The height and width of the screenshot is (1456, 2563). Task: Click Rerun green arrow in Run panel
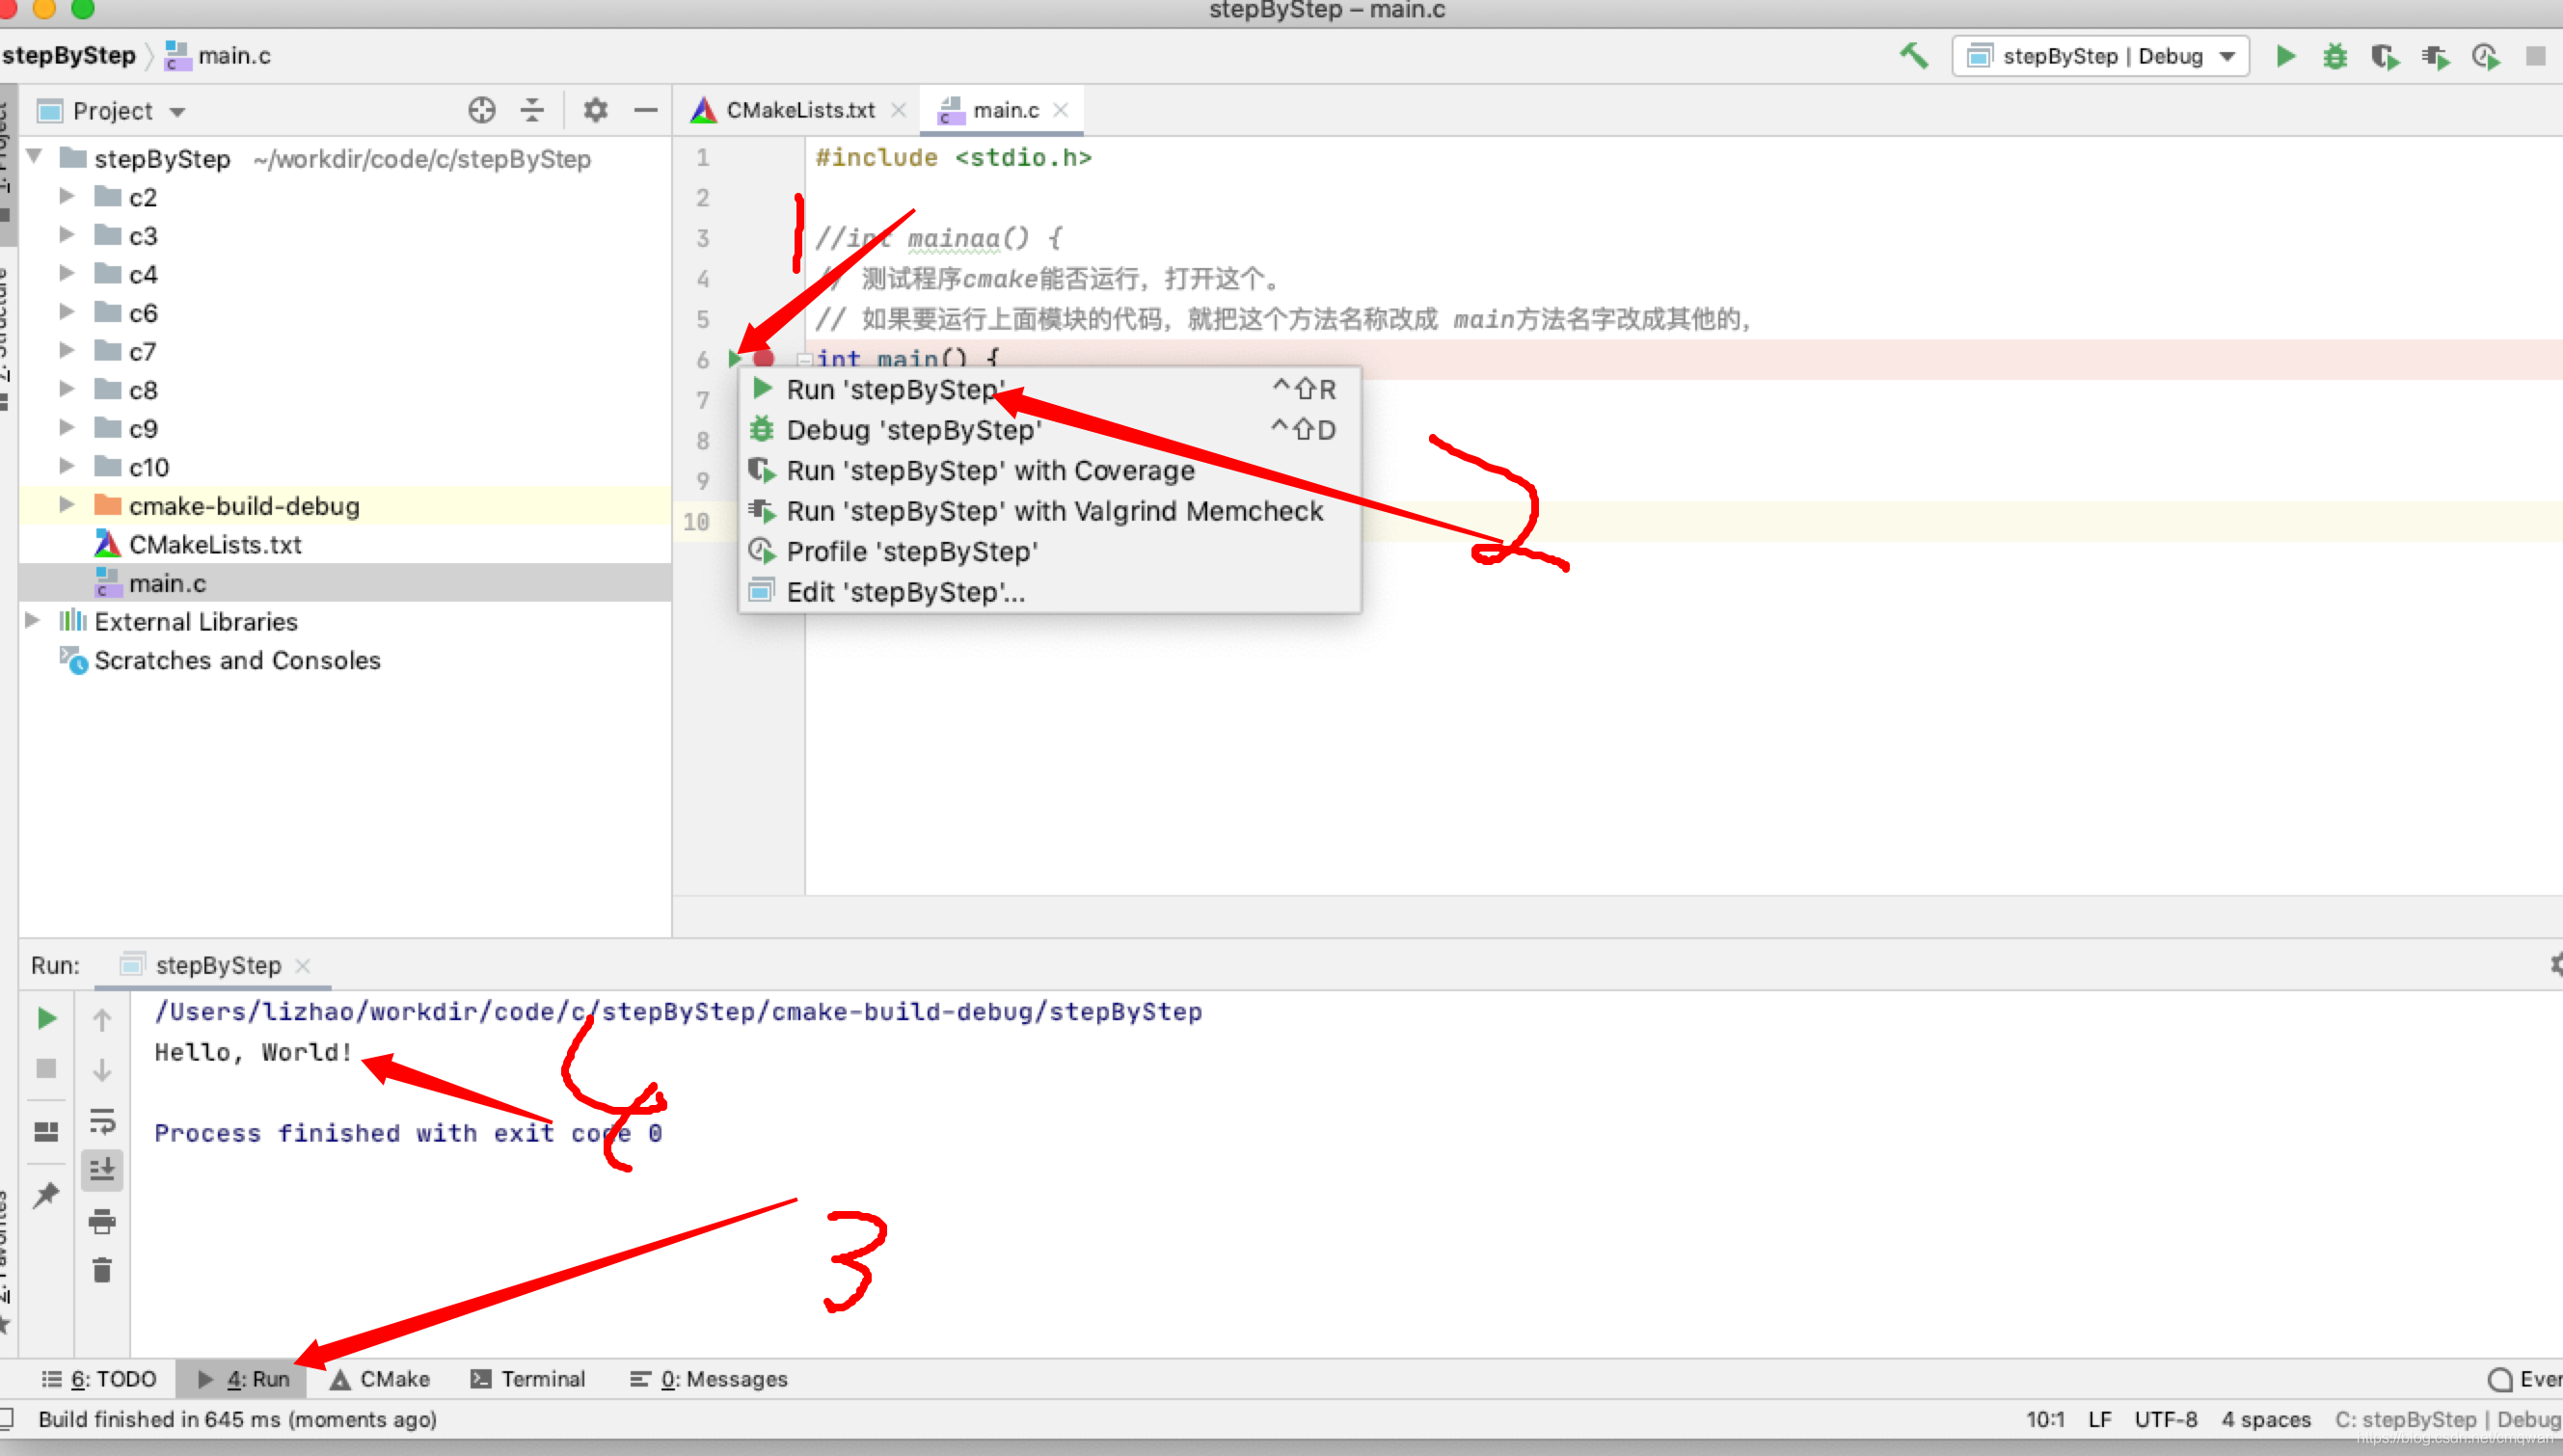click(46, 1019)
